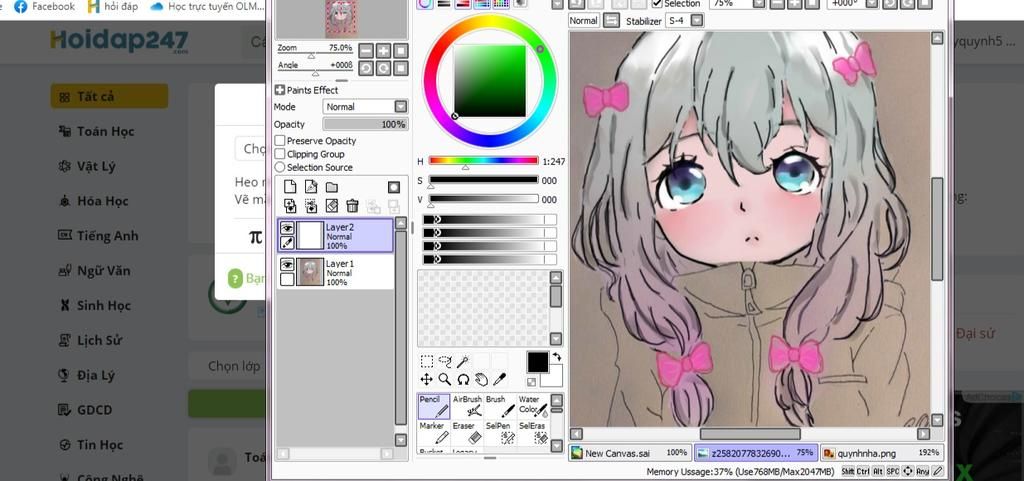Pick the magic wand tool
The width and height of the screenshot is (1024, 481).
(463, 361)
